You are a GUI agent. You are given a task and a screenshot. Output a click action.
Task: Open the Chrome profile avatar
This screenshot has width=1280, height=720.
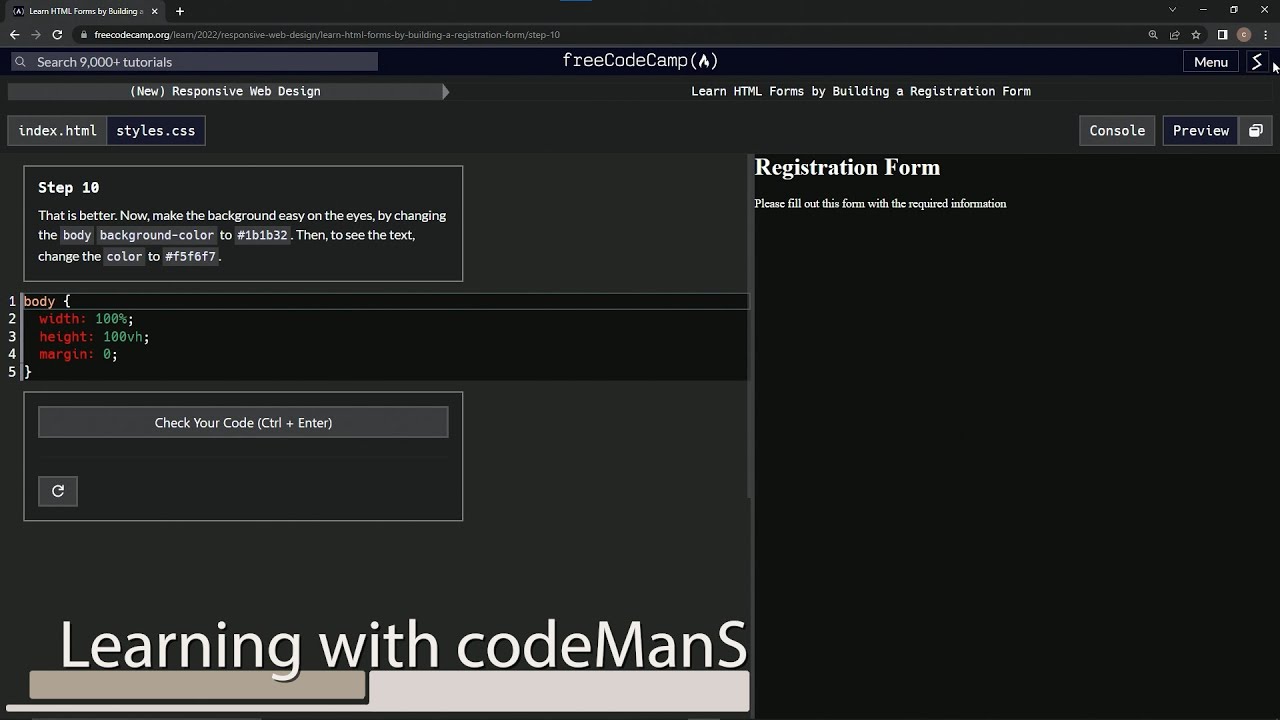(x=1244, y=34)
